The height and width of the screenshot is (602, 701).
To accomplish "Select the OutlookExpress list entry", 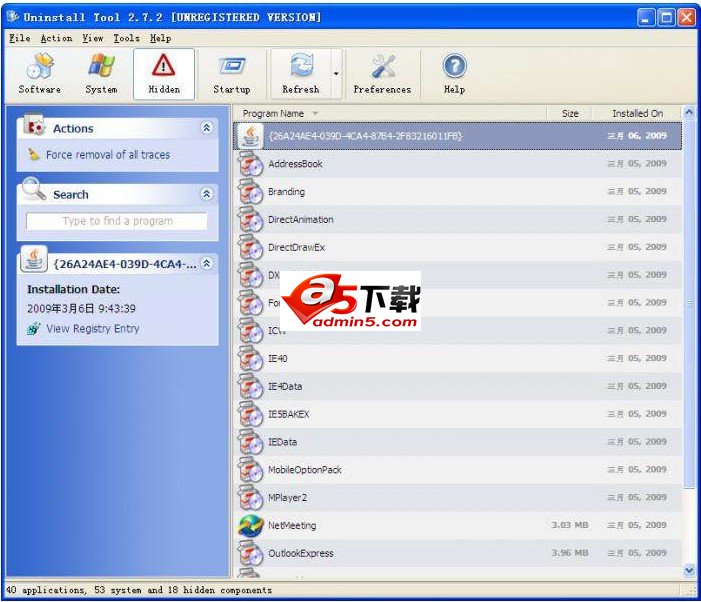I will point(301,553).
